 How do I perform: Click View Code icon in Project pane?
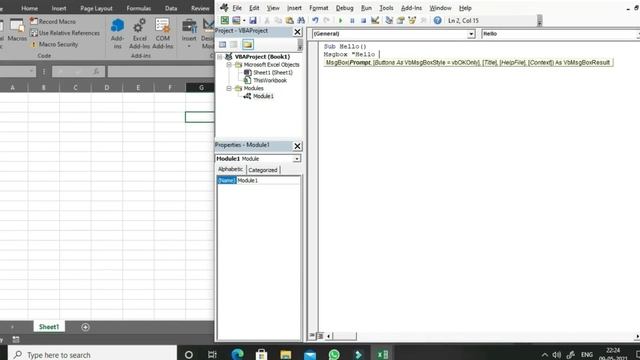222,44
